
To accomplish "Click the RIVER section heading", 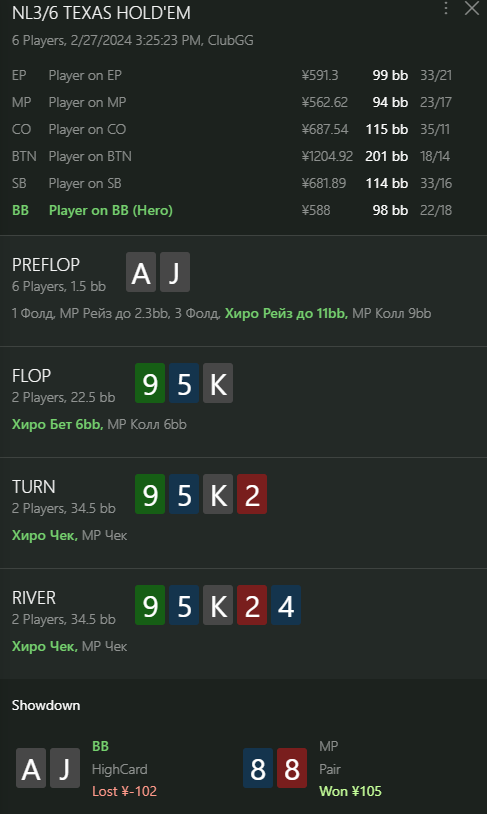I will 34,598.
